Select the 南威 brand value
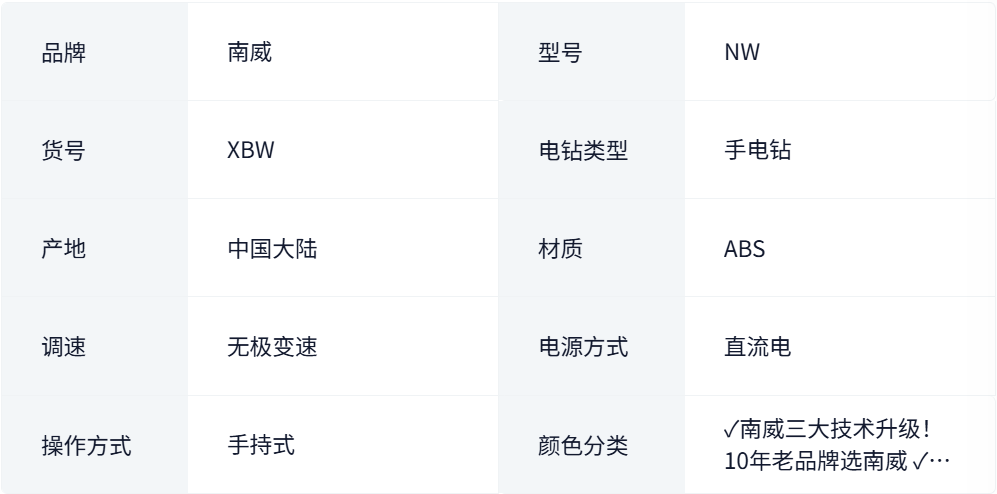This screenshot has width=997, height=494. (x=250, y=52)
